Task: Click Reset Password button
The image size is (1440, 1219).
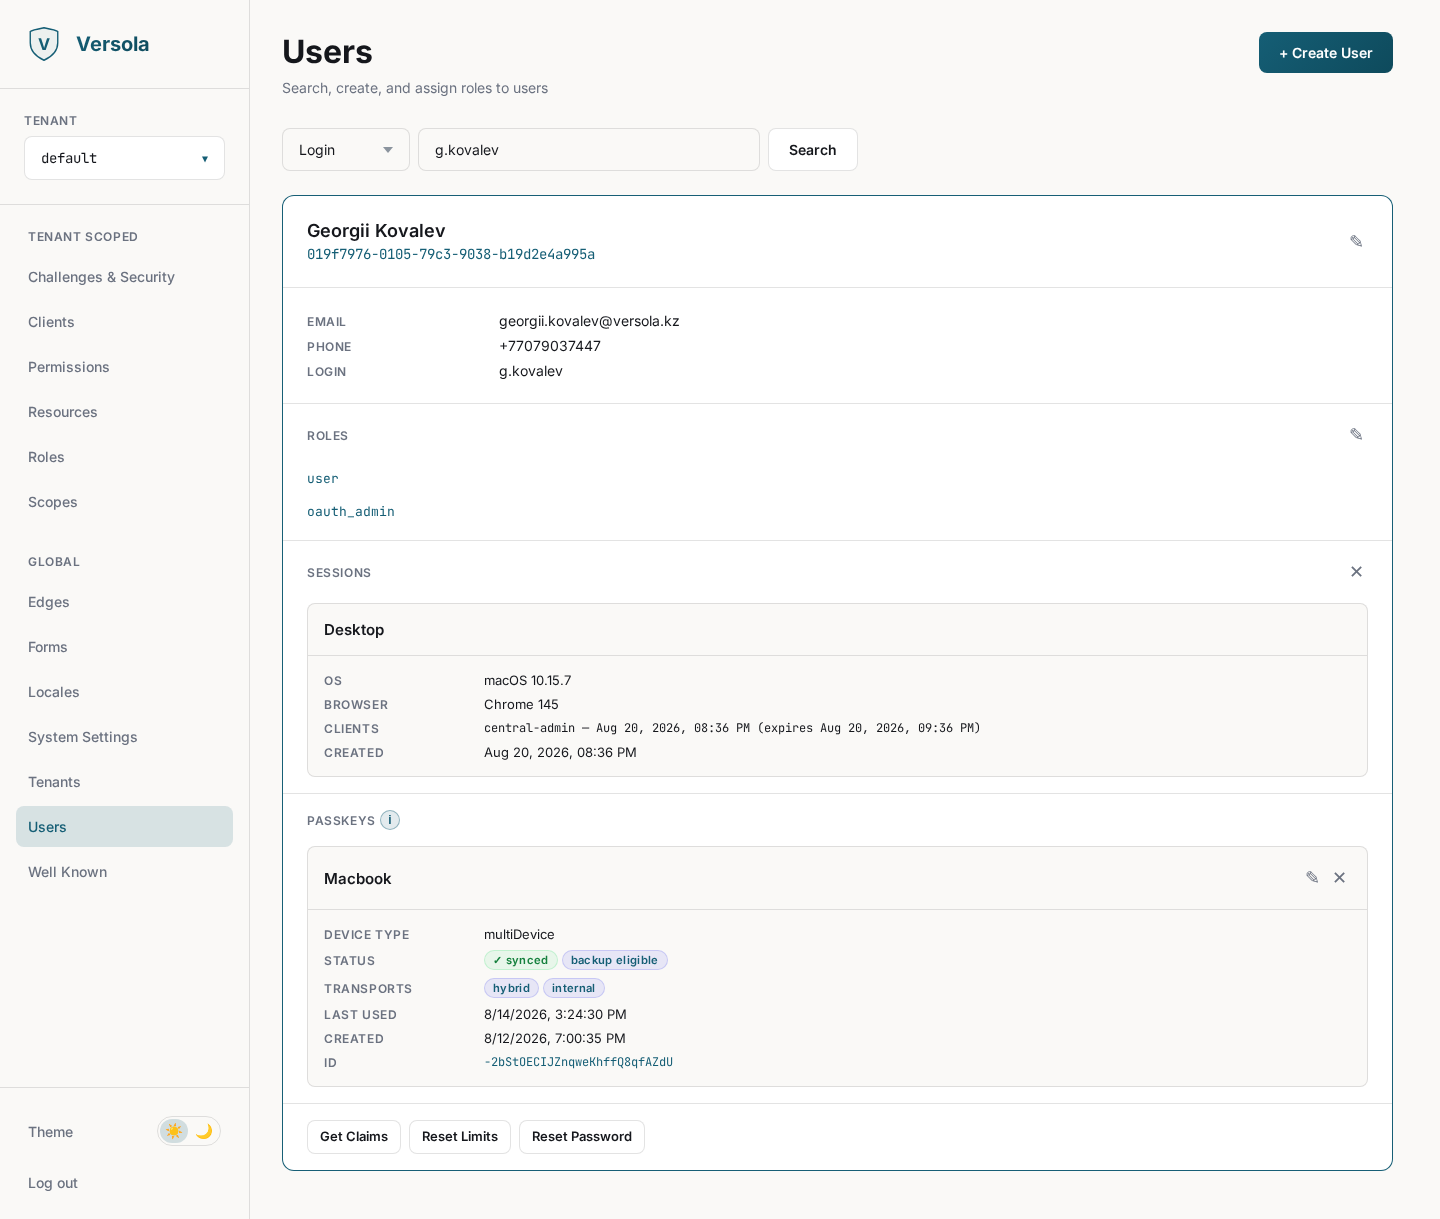Action: [x=582, y=1137]
